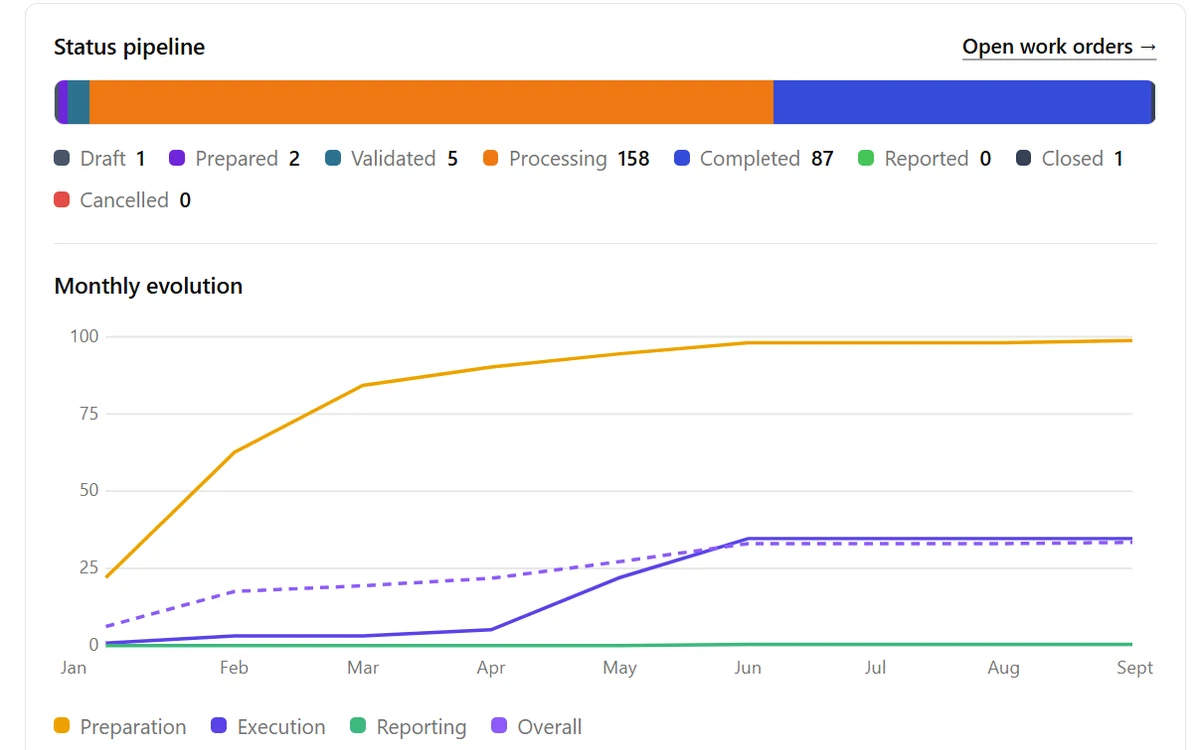The height and width of the screenshot is (750, 1200).
Task: Click the Apr label on x-axis
Action: [x=491, y=667]
